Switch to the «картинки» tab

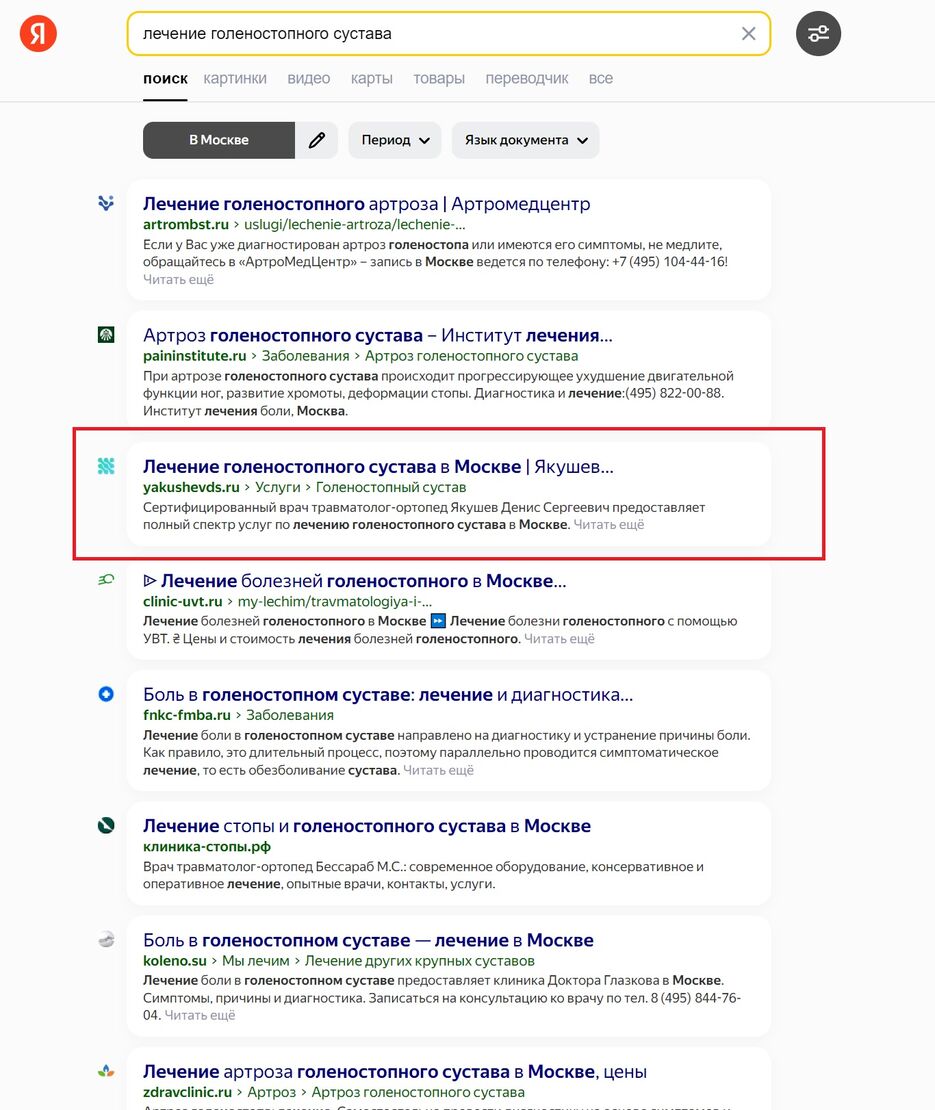[235, 79]
